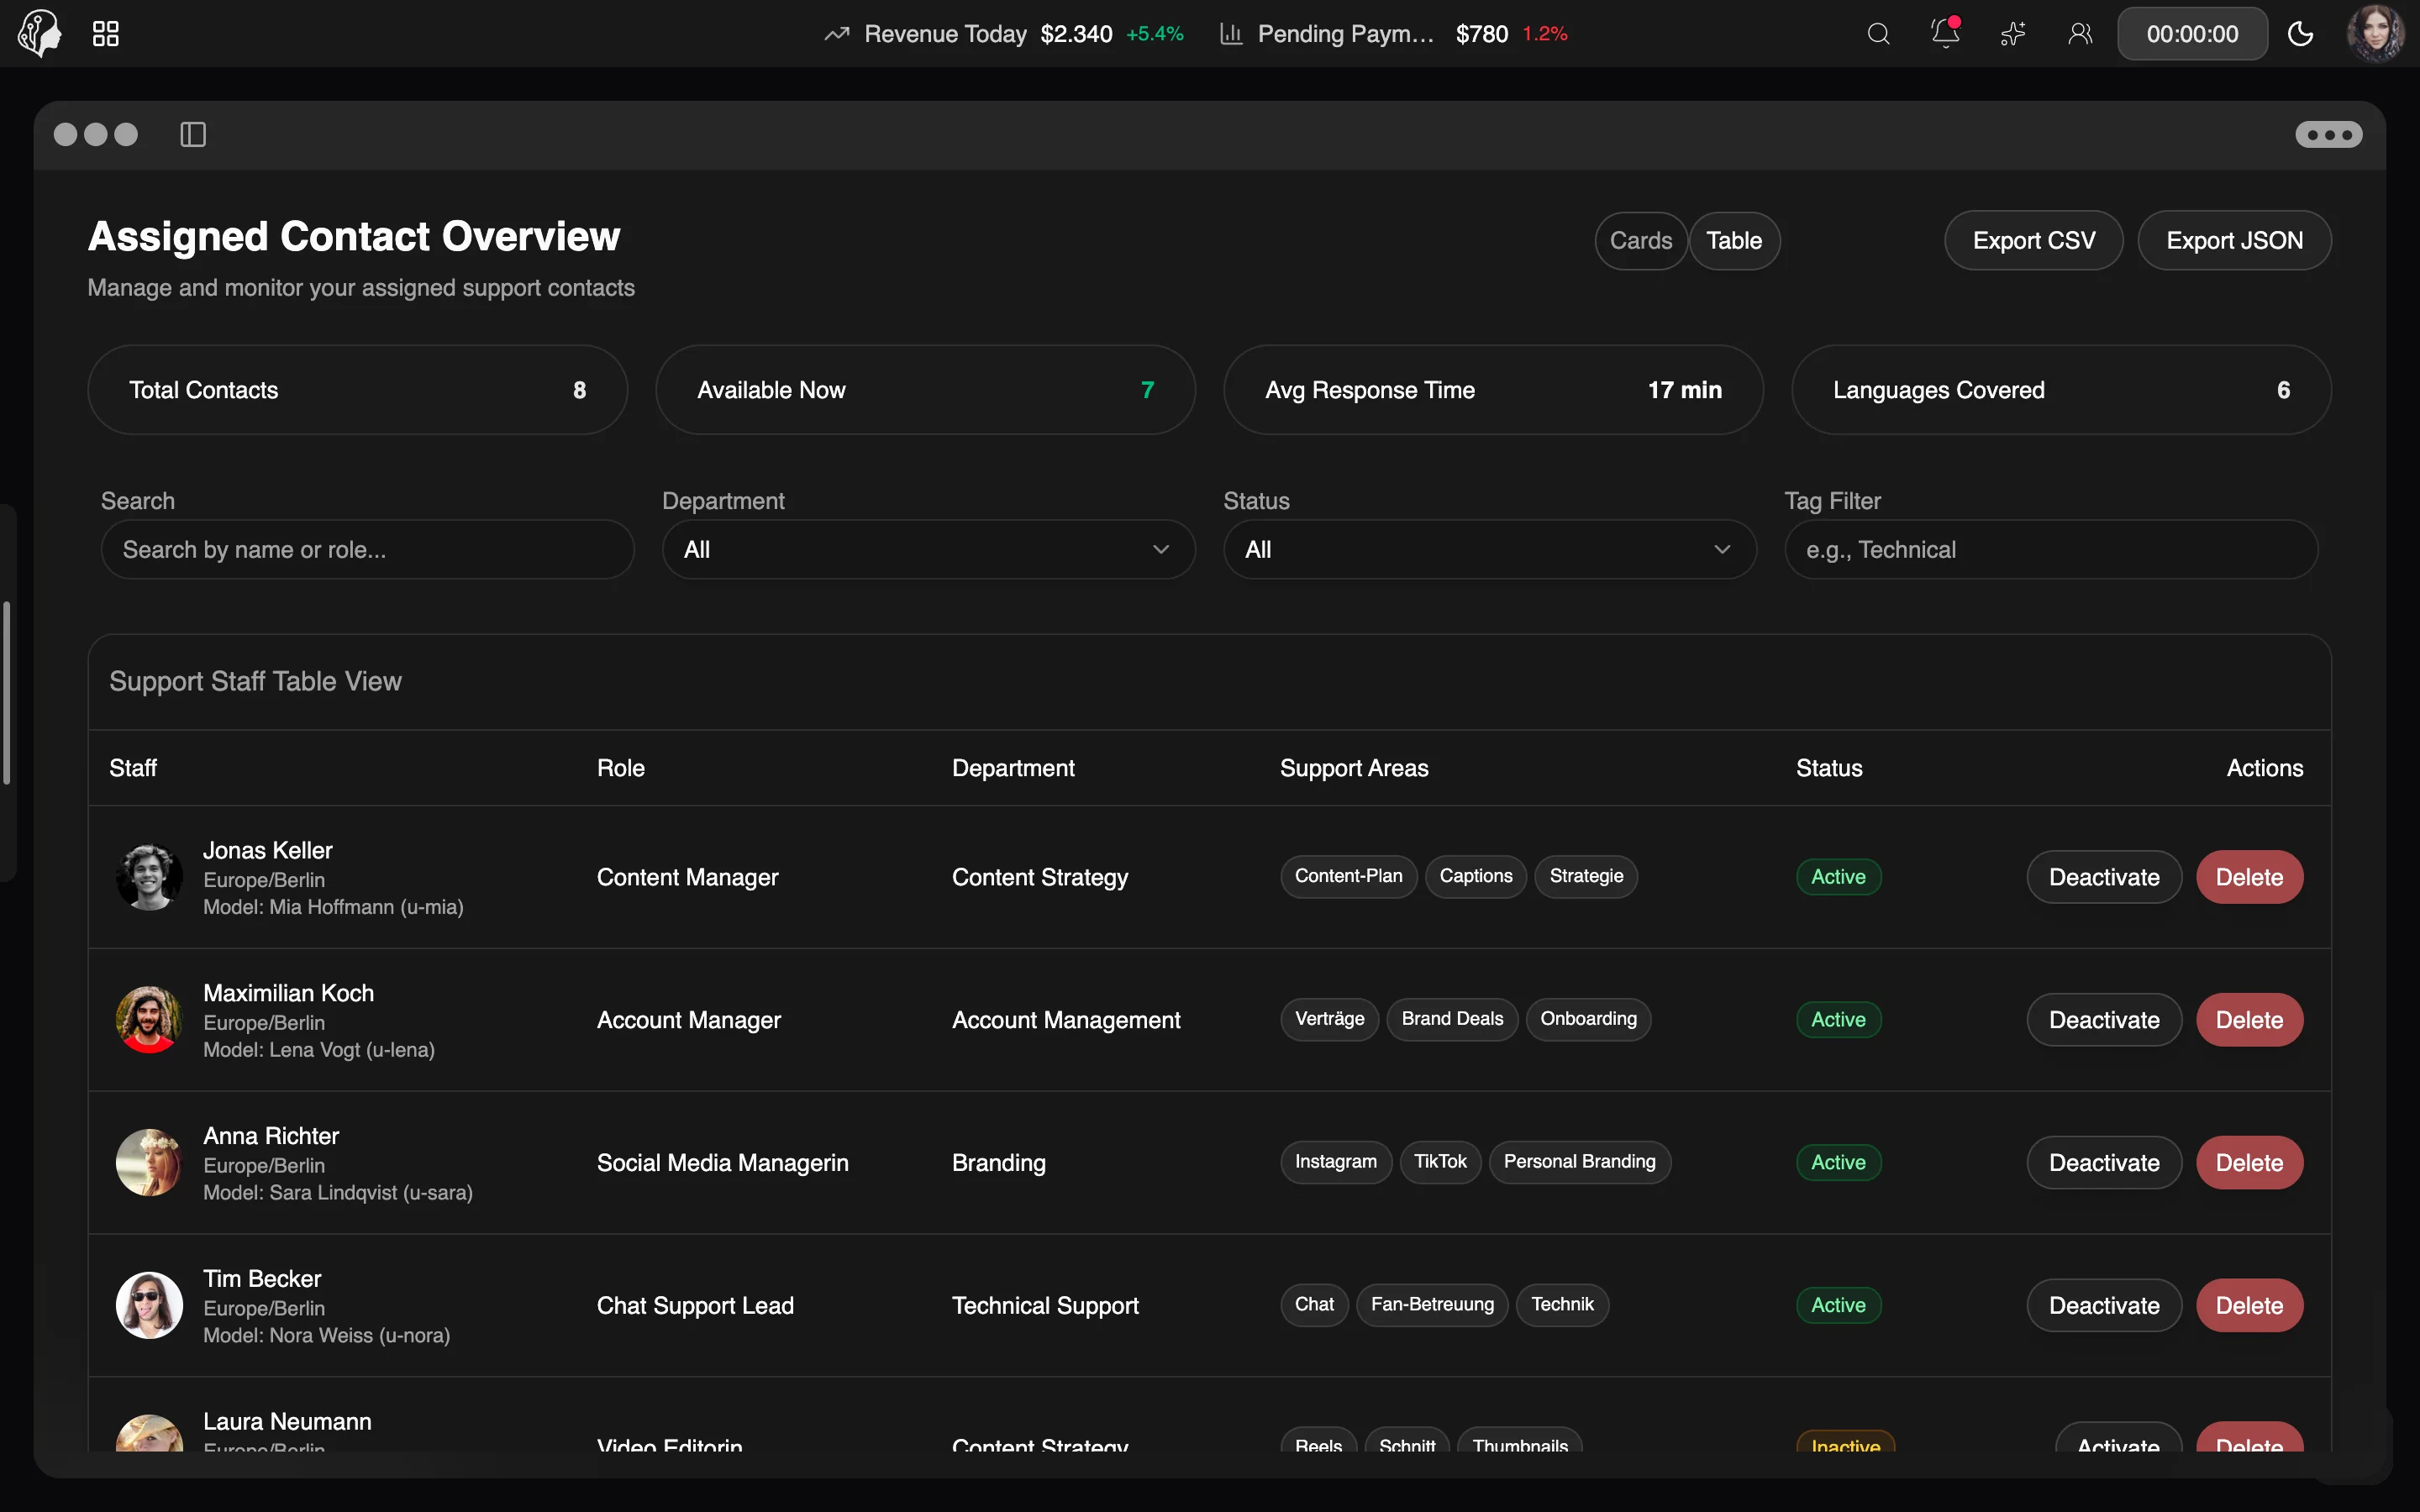
Task: Focus the search by name field
Action: click(367, 549)
